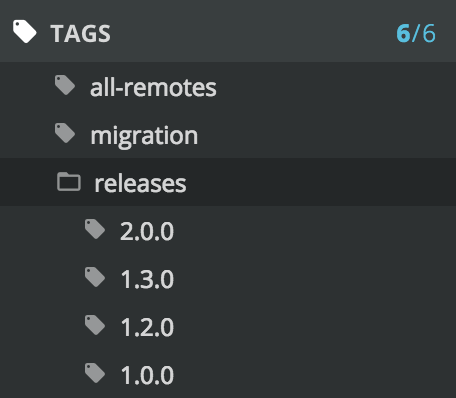Click the bold blue 6 visible count

403,33
